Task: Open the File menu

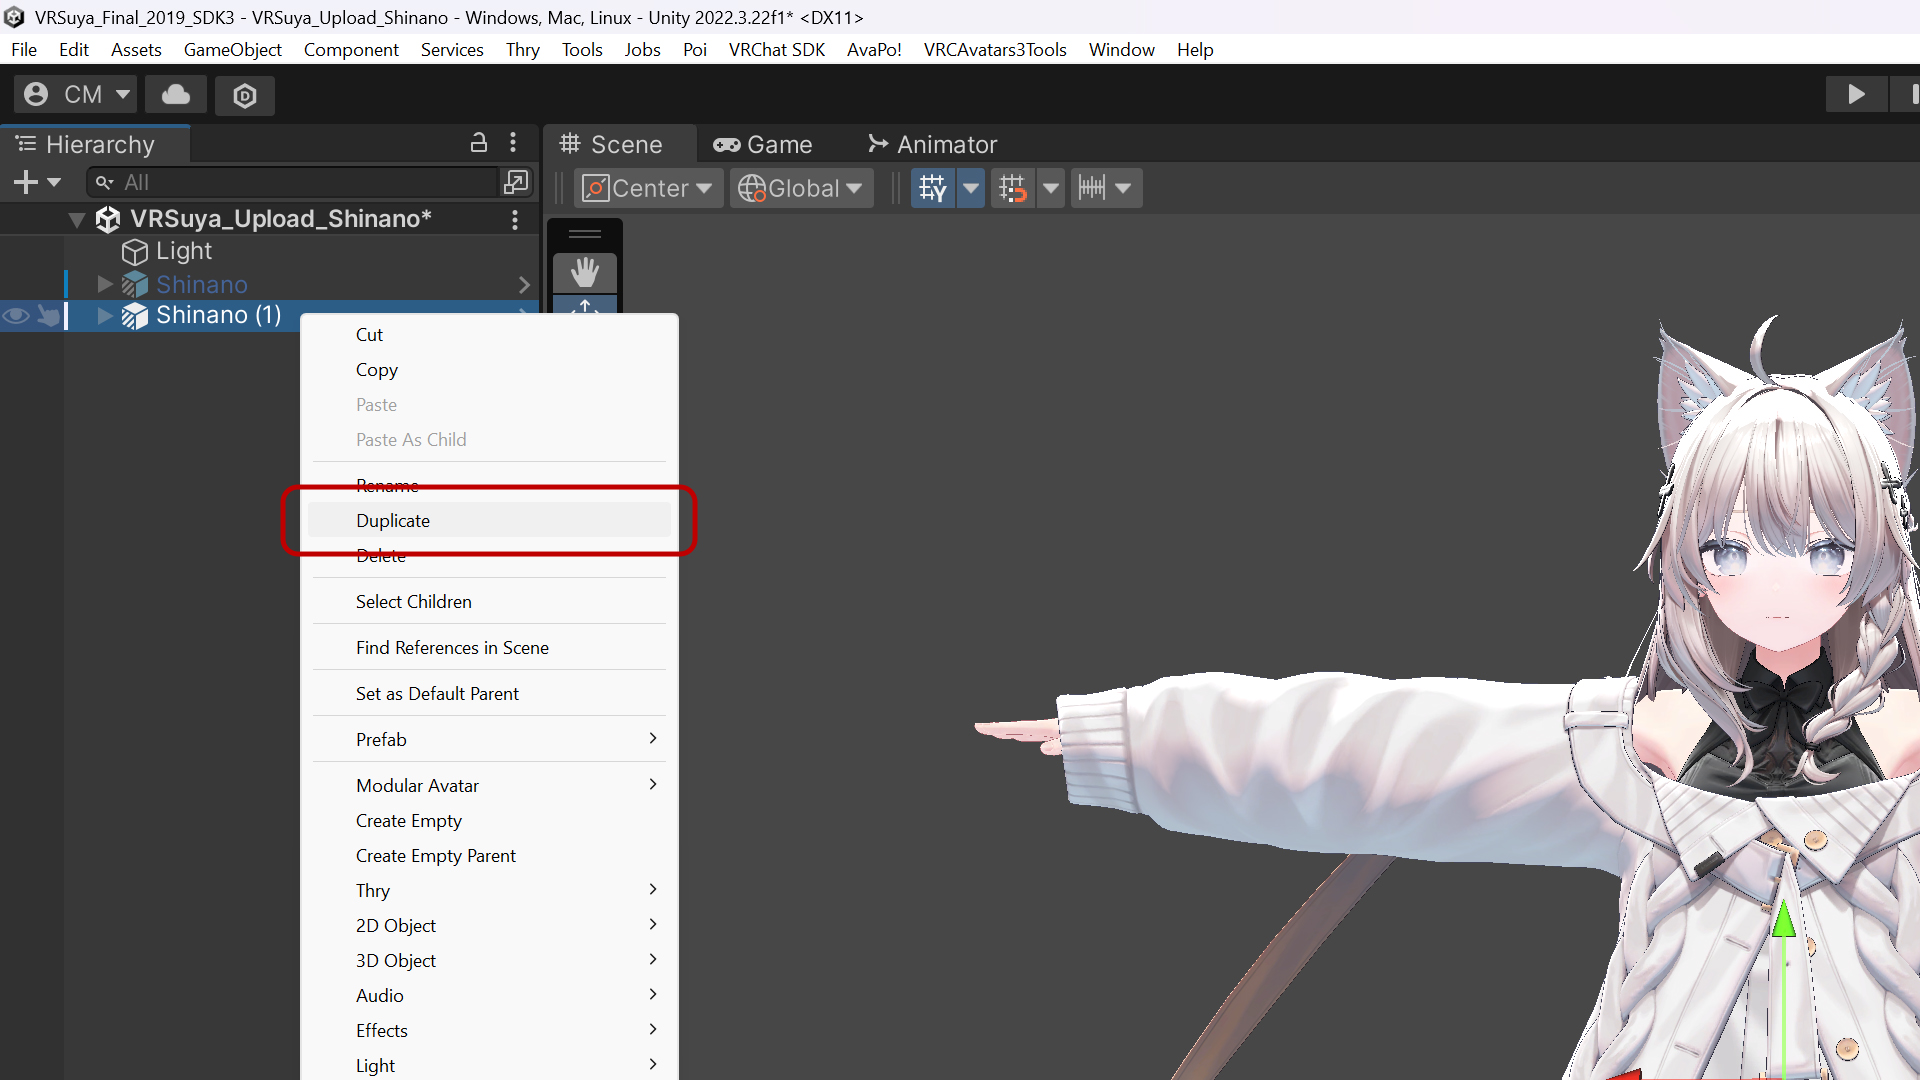Action: (24, 50)
